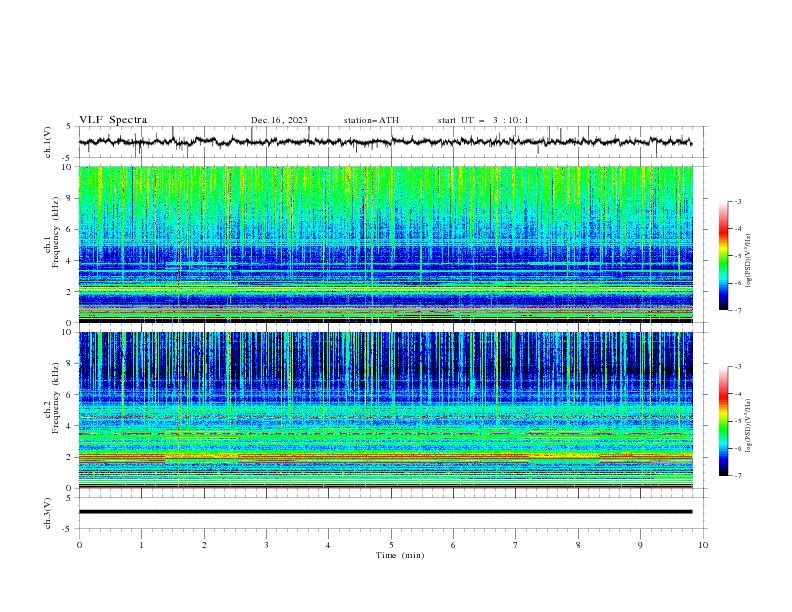This screenshot has height=612, width=792.
Task: Click the 'ch.3(V)' axis label
Action: [x=48, y=513]
